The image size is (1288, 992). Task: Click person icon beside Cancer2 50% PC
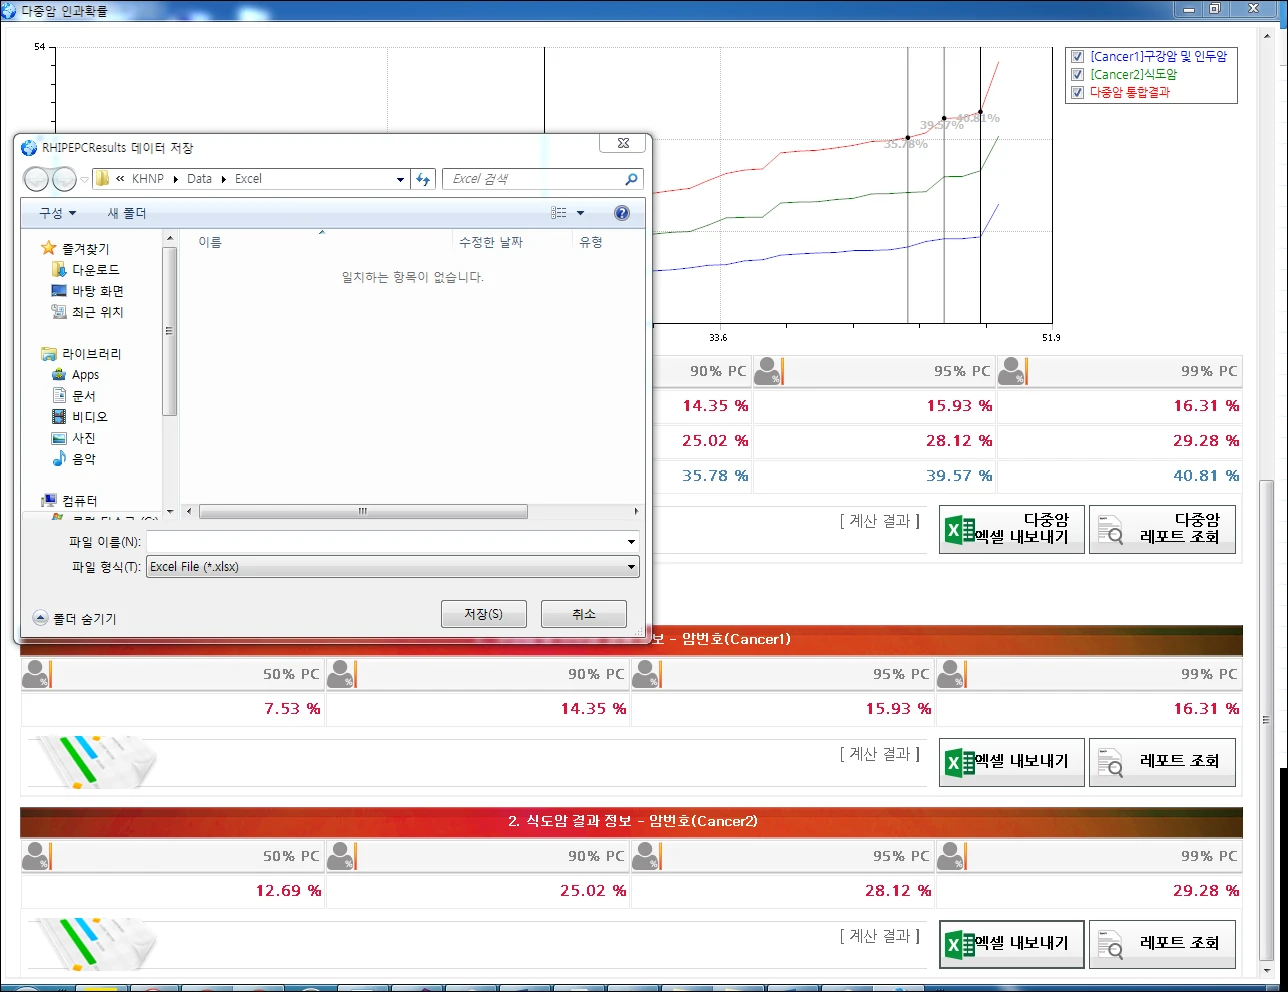[36, 856]
